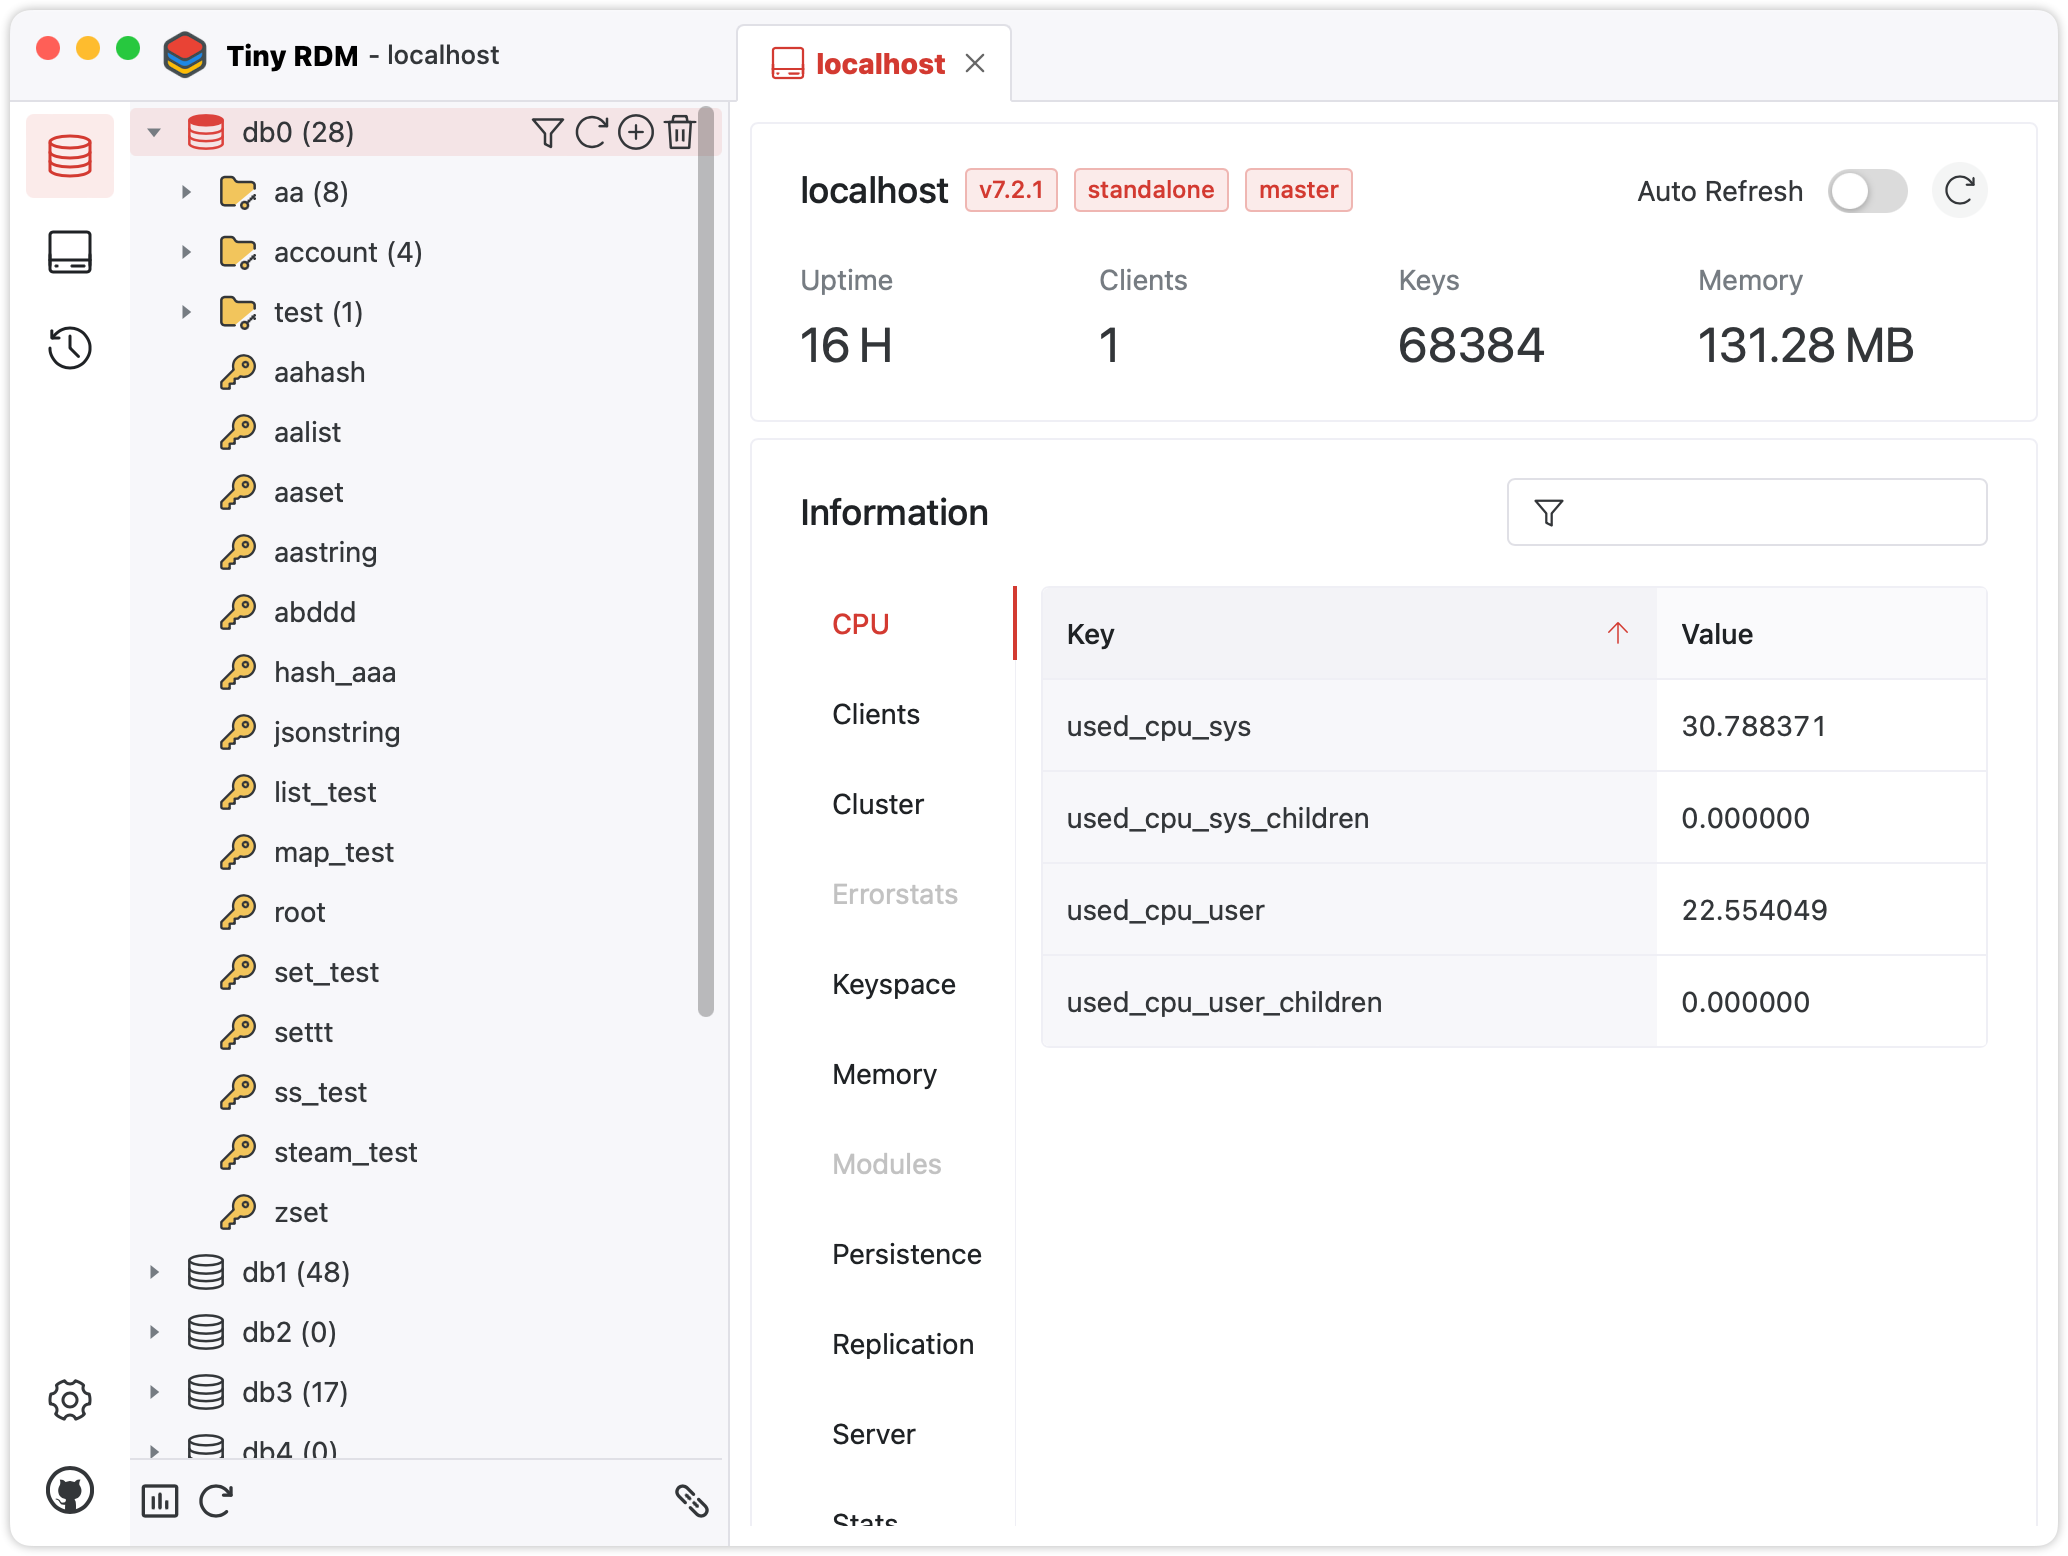Screen dimensions: 2068x1556
Task: Expand the account folder
Action: (186, 252)
